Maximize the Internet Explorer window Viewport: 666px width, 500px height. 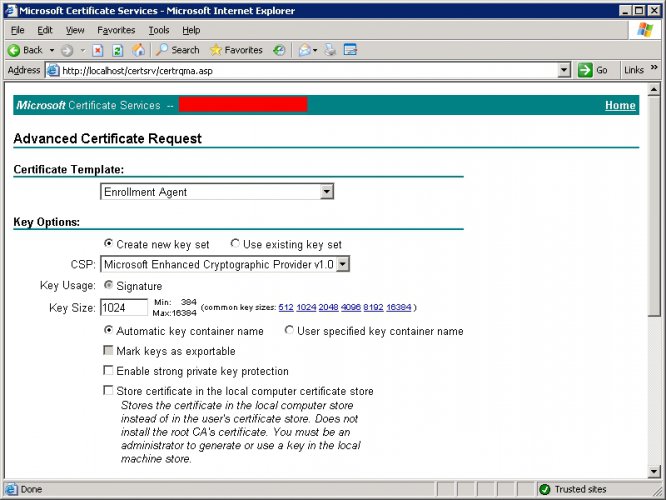tap(638, 11)
